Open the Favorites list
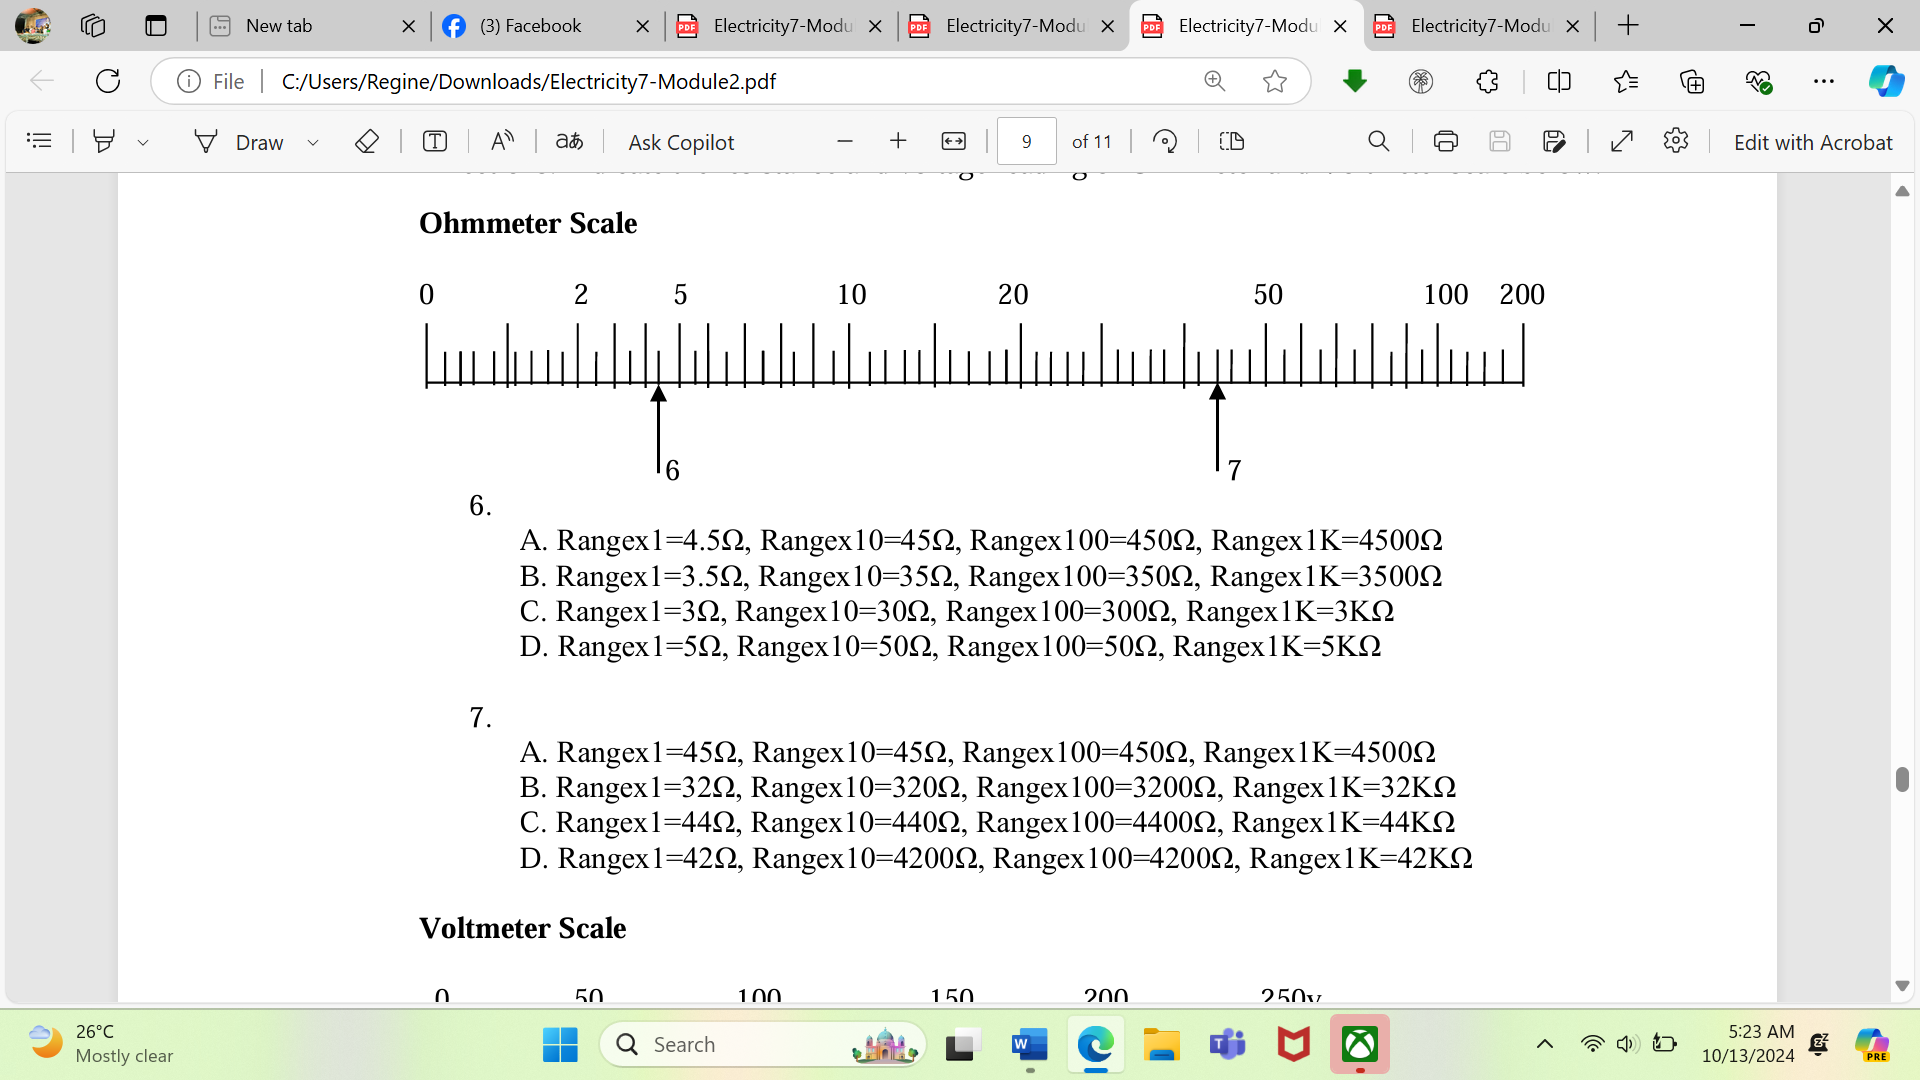This screenshot has width=1920, height=1080. coord(1626,81)
